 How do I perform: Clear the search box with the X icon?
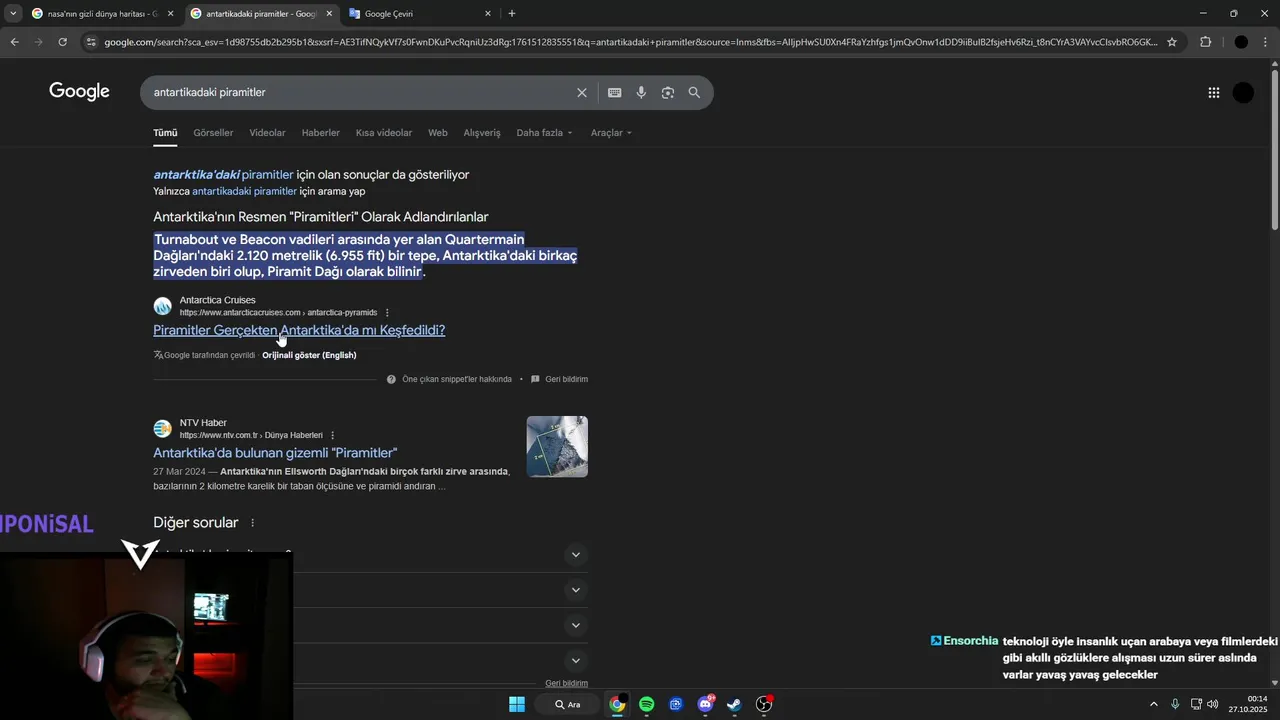(x=582, y=92)
